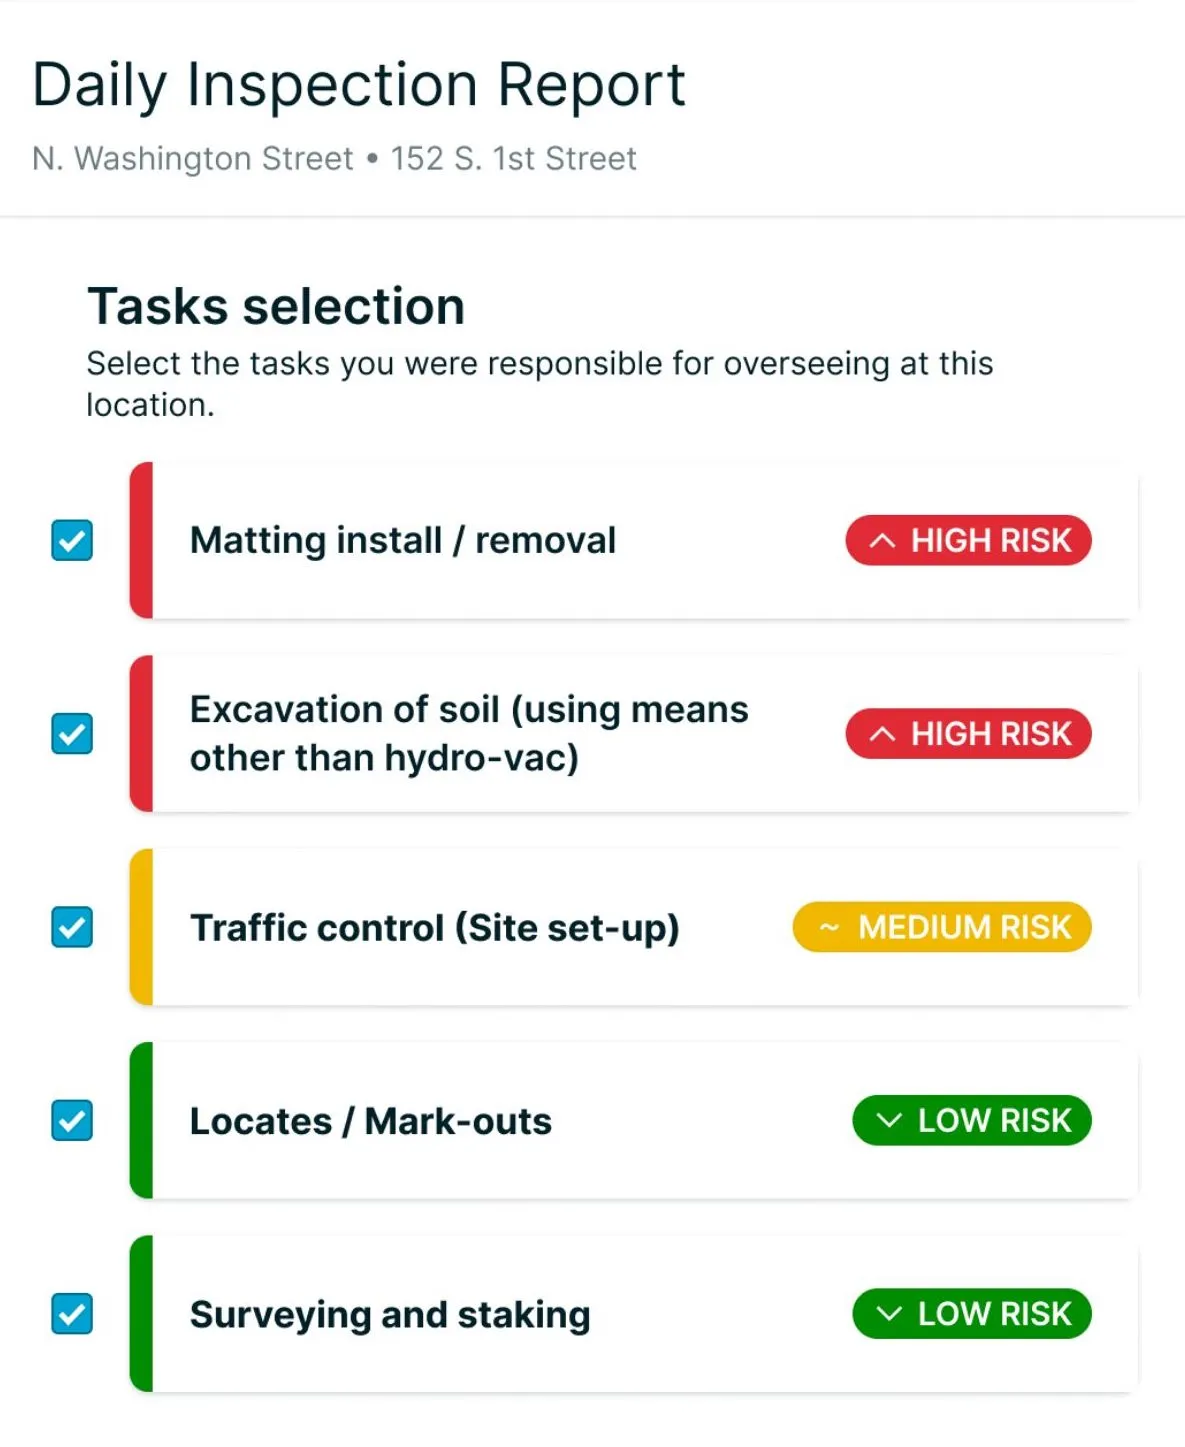1185x1447 pixels.
Task: Toggle the Locates / Mark-outs checkbox
Action: click(72, 1121)
